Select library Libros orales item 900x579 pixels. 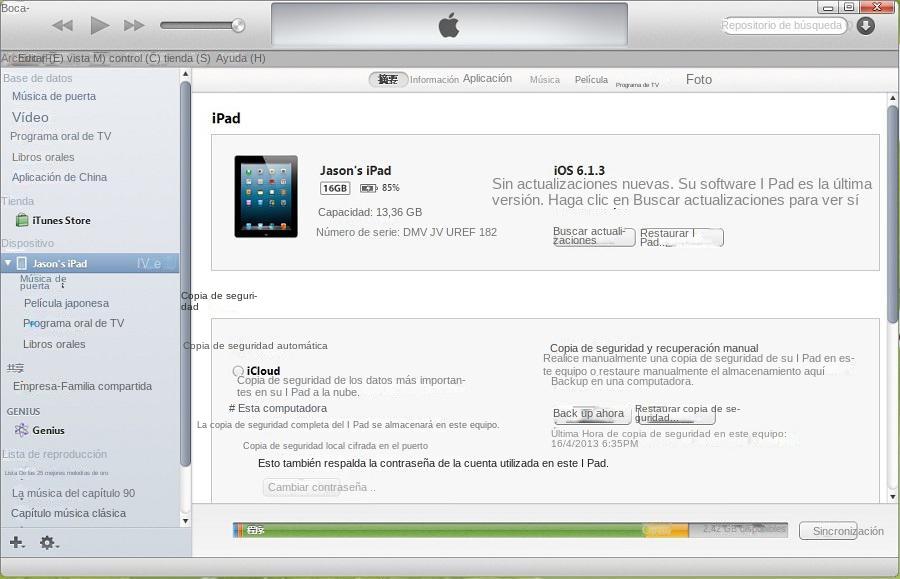pyautogui.click(x=43, y=157)
